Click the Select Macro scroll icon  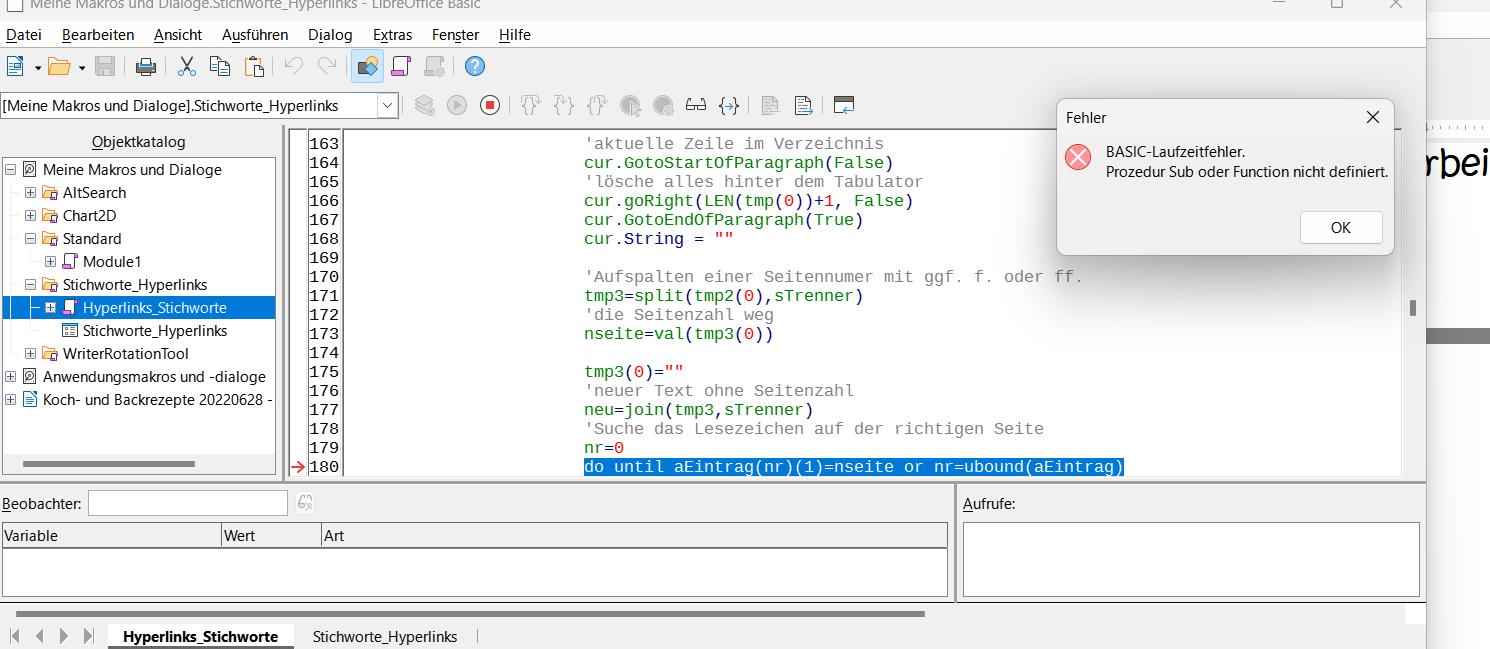401,66
